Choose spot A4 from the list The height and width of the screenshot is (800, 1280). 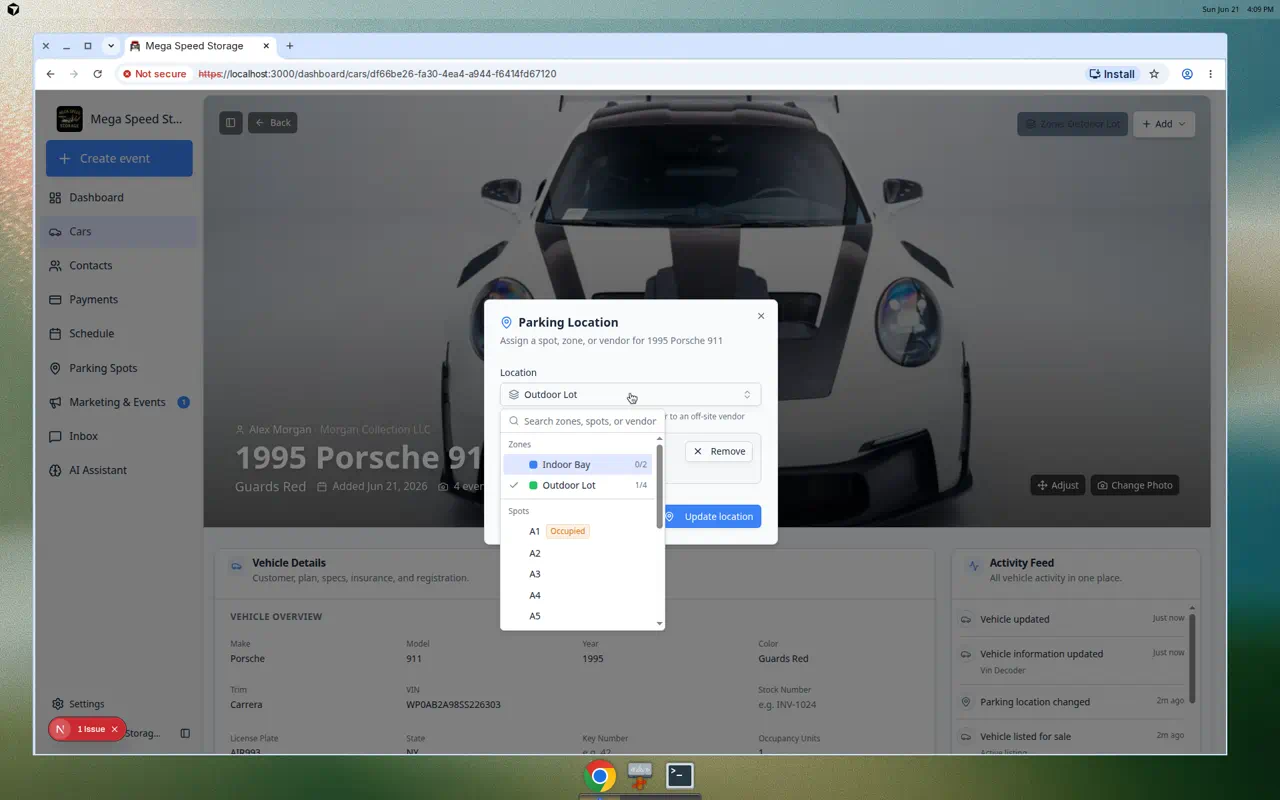point(578,596)
